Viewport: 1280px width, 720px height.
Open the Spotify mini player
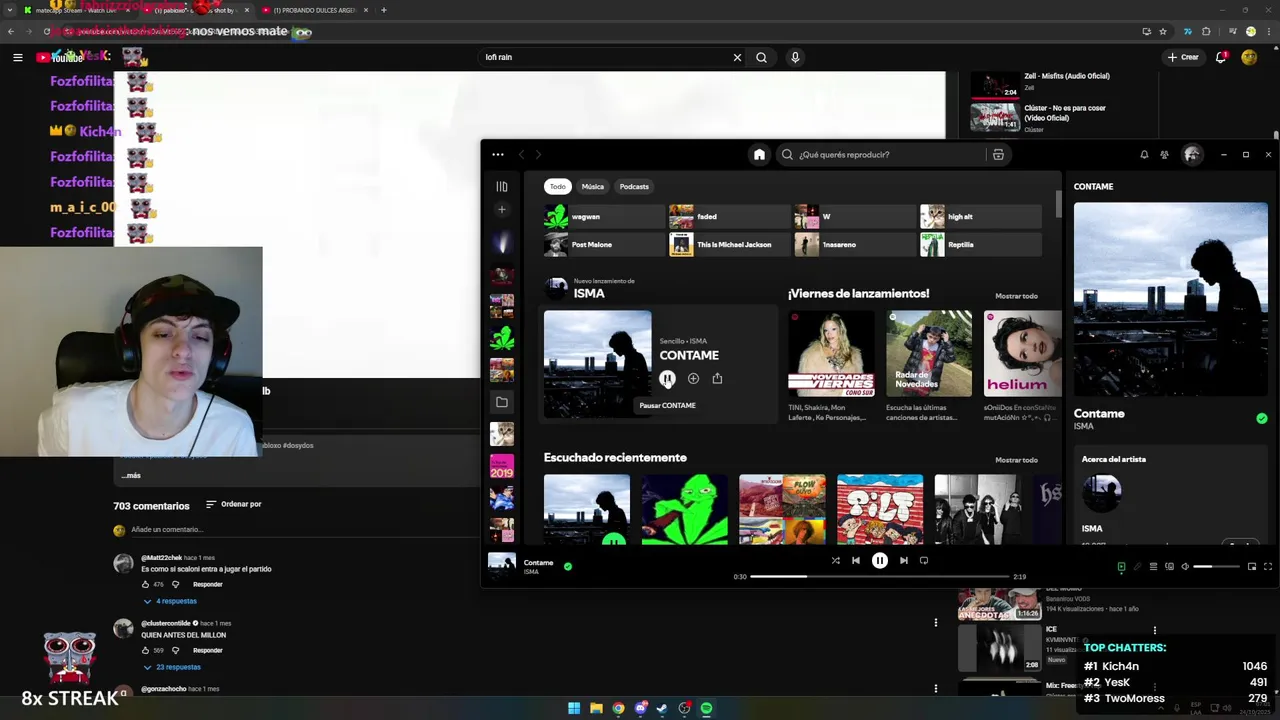[x=1251, y=566]
